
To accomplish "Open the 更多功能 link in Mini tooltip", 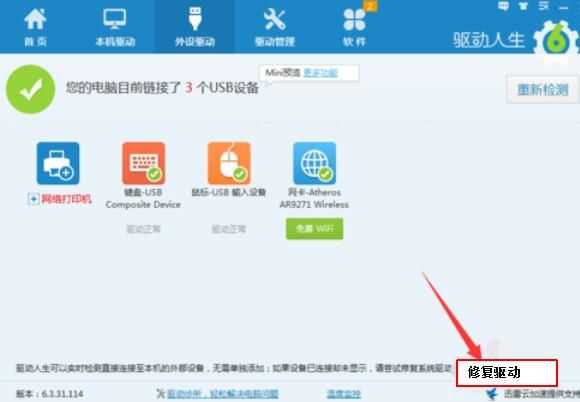I will tap(320, 73).
